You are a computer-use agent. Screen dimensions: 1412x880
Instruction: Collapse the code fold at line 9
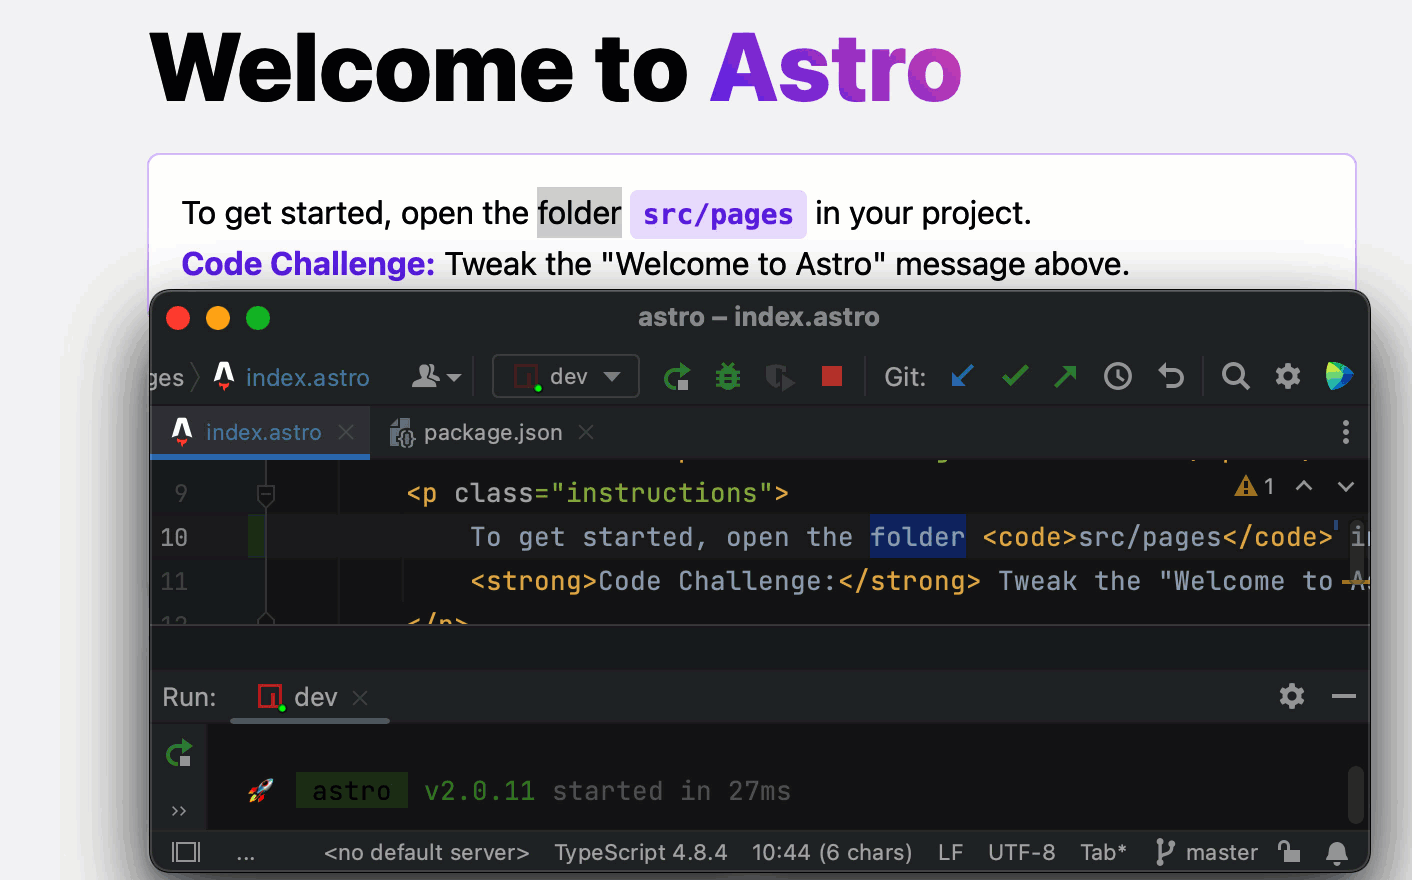[x=264, y=492]
